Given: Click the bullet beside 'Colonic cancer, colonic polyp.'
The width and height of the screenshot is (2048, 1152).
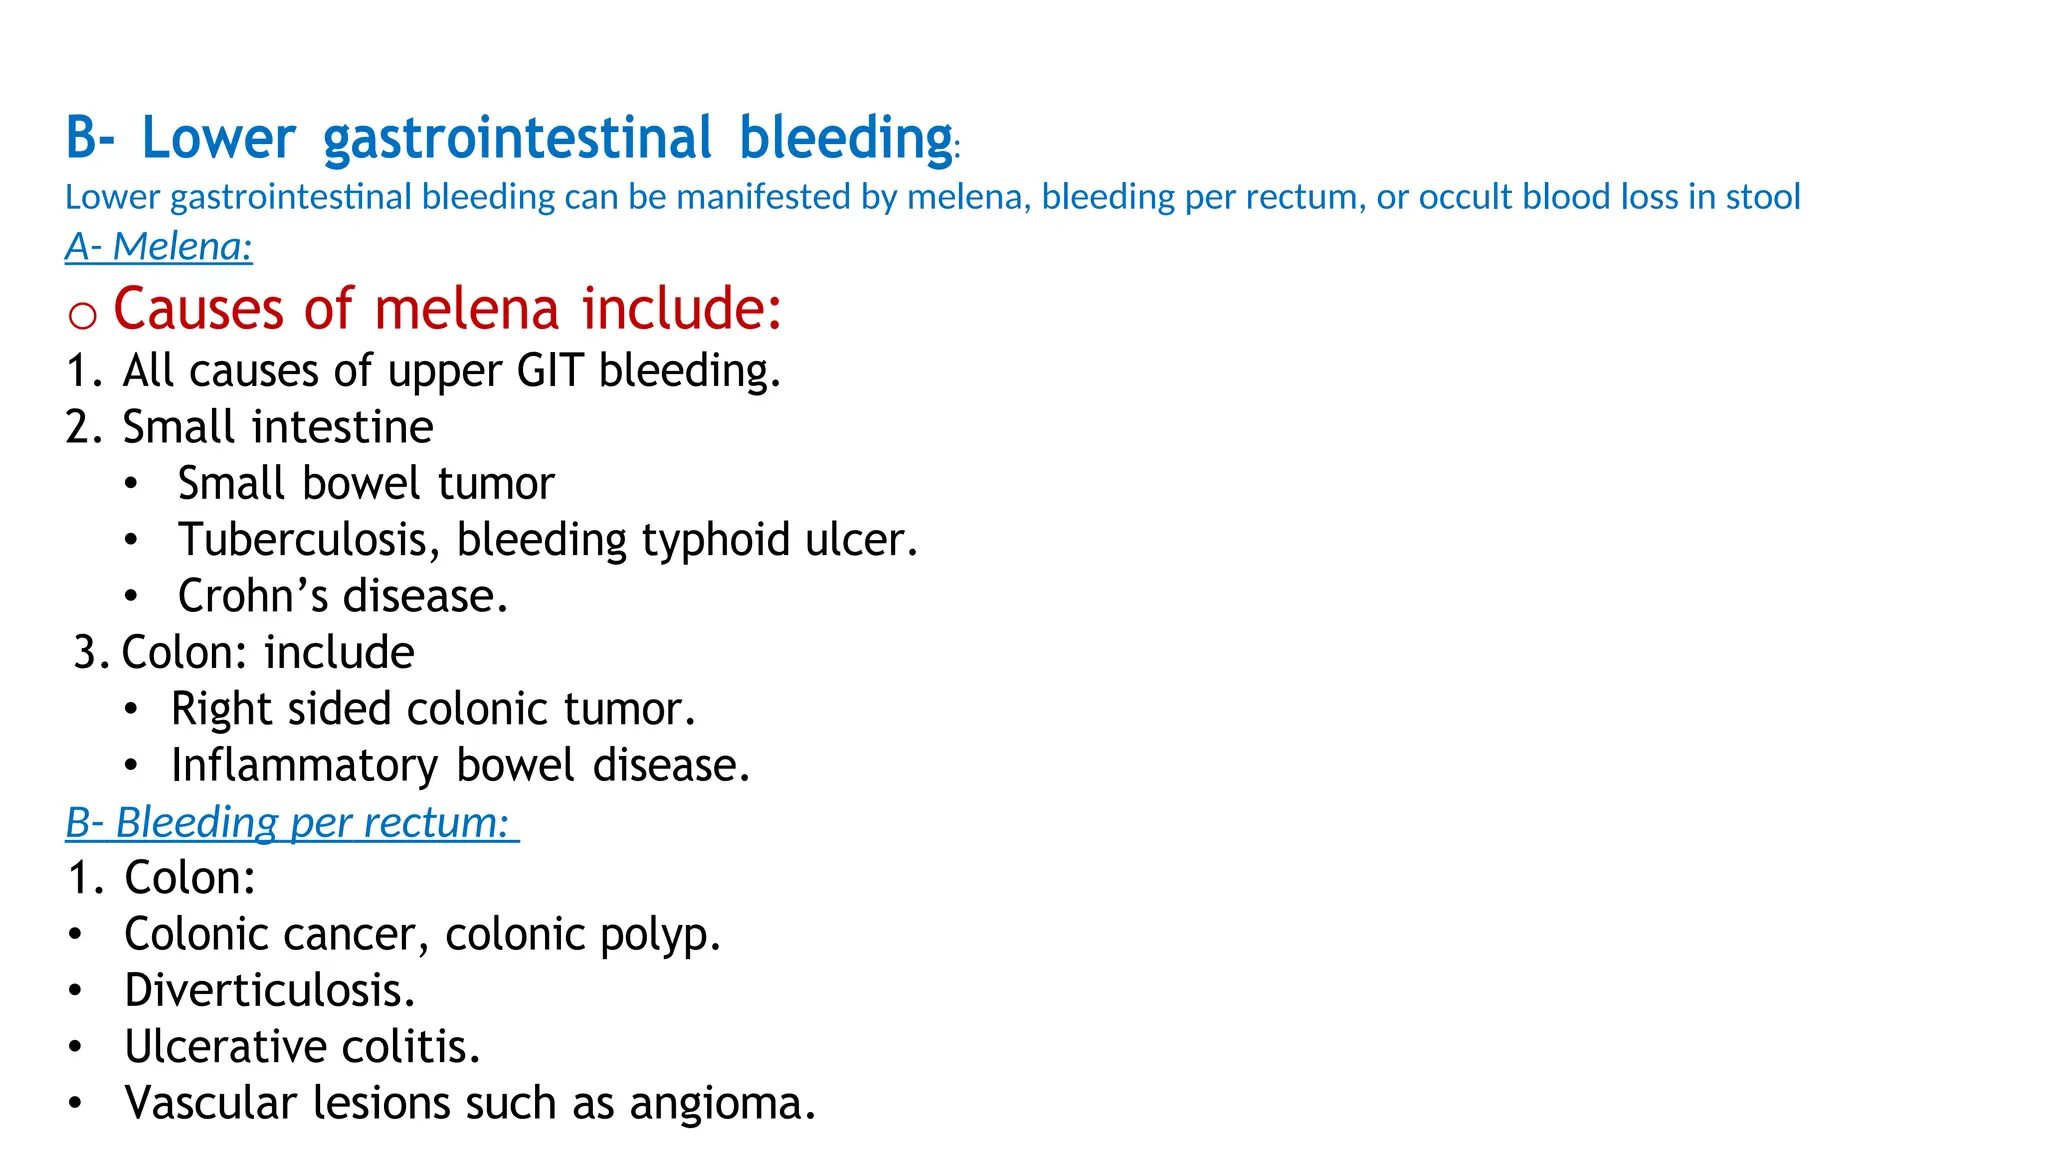Looking at the screenshot, I should tap(75, 935).
